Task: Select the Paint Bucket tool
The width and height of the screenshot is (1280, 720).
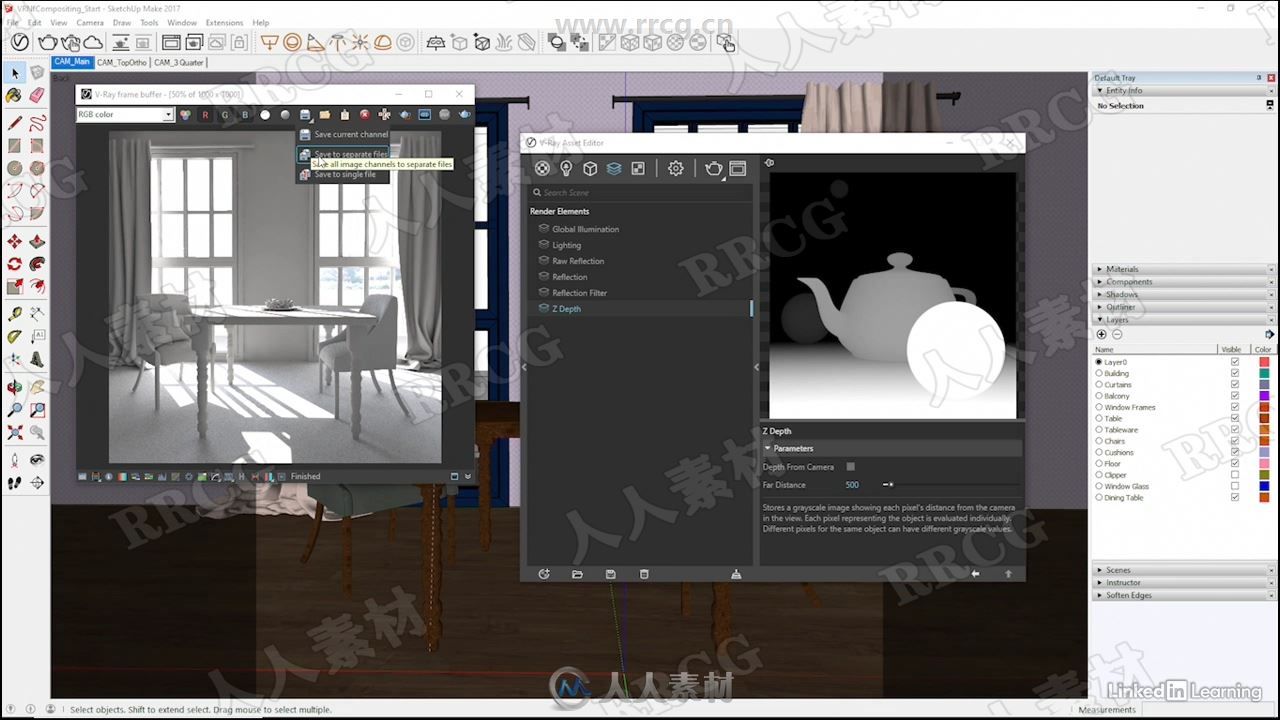Action: [14, 96]
